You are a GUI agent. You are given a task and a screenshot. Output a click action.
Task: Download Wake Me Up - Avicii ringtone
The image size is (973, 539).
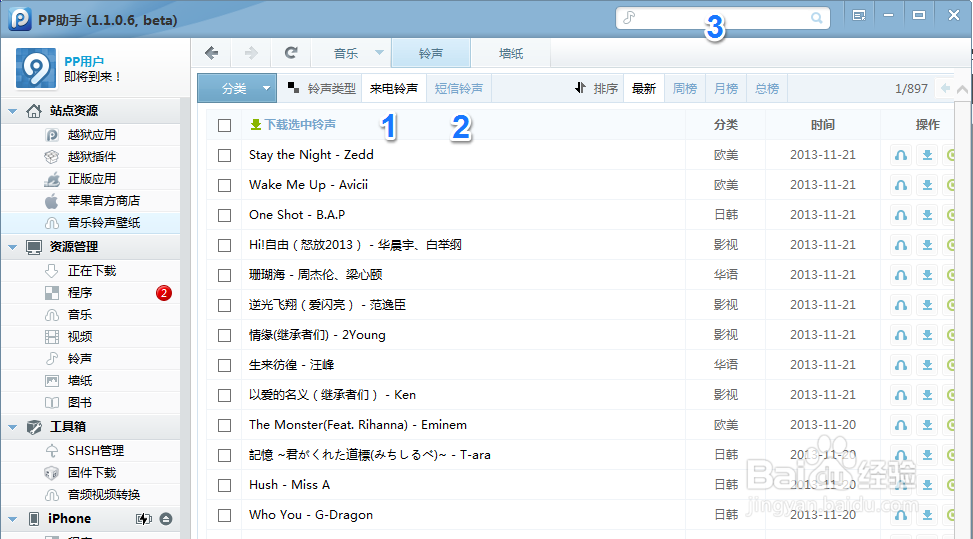[x=927, y=185]
